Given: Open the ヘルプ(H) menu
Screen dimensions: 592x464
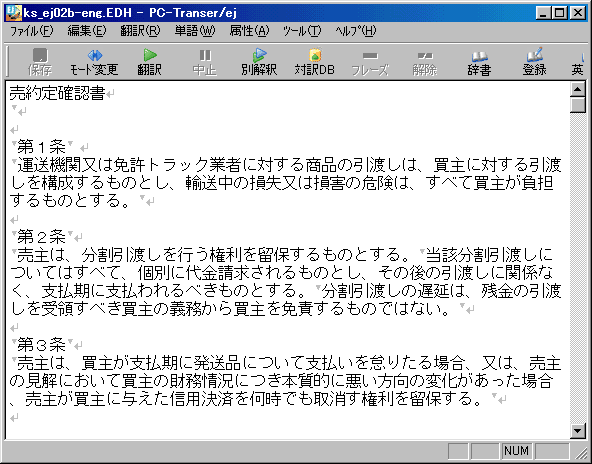Looking at the screenshot, I should coord(356,31).
